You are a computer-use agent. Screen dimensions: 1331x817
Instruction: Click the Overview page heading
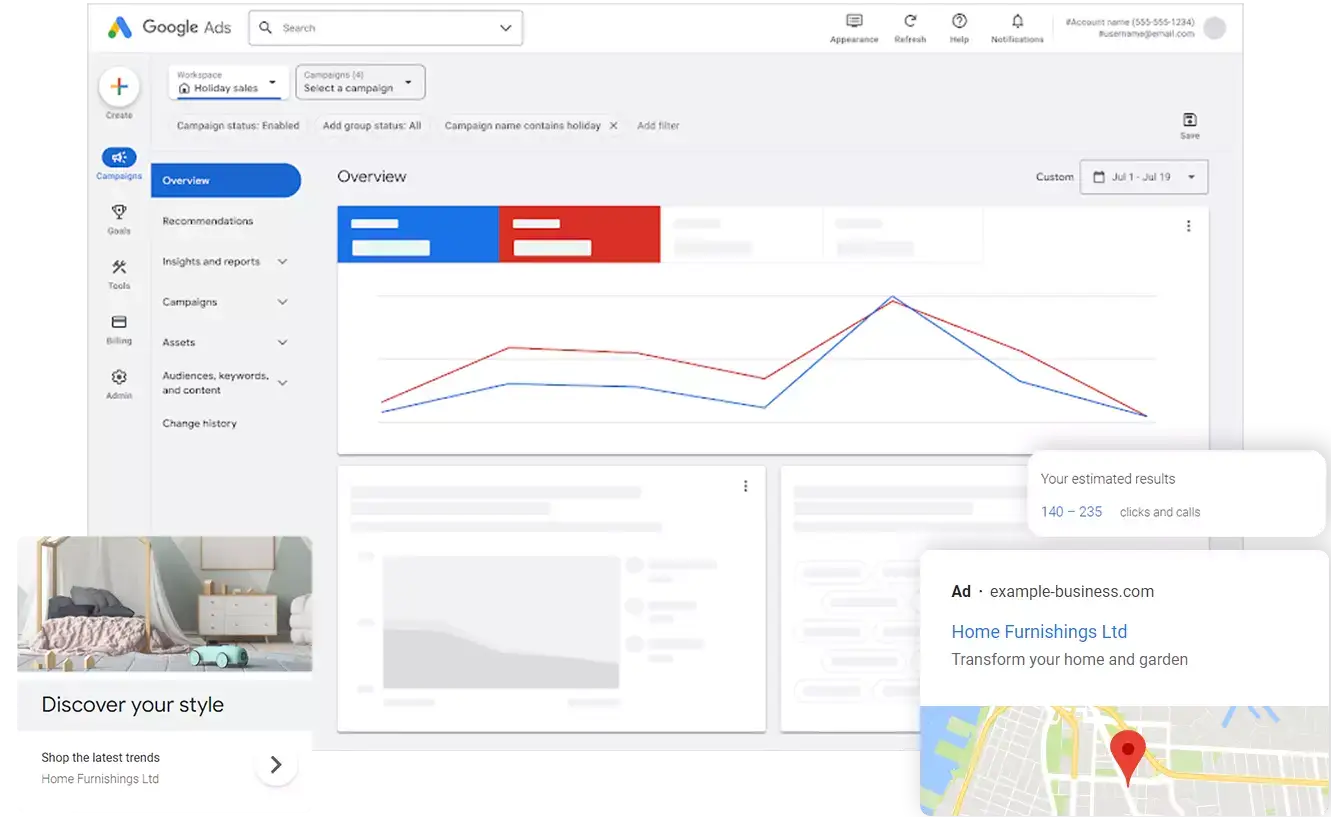372,177
